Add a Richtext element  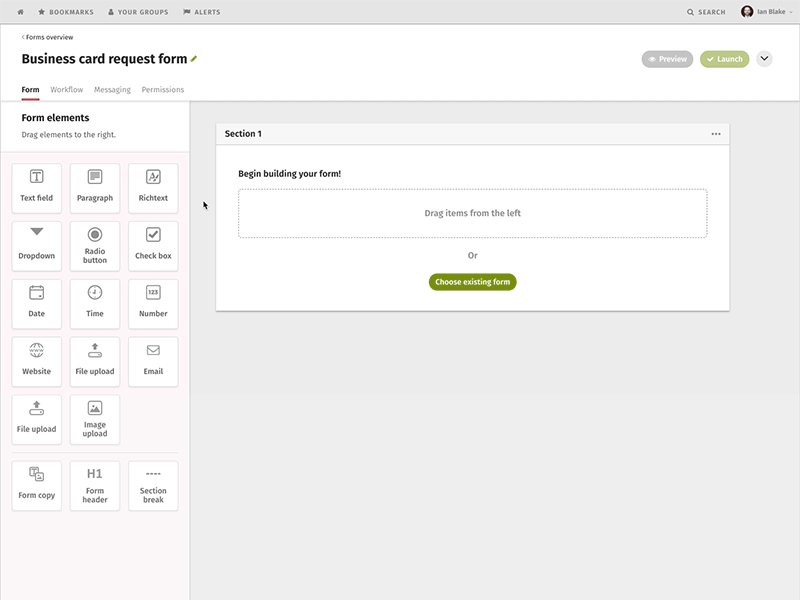(x=152, y=188)
